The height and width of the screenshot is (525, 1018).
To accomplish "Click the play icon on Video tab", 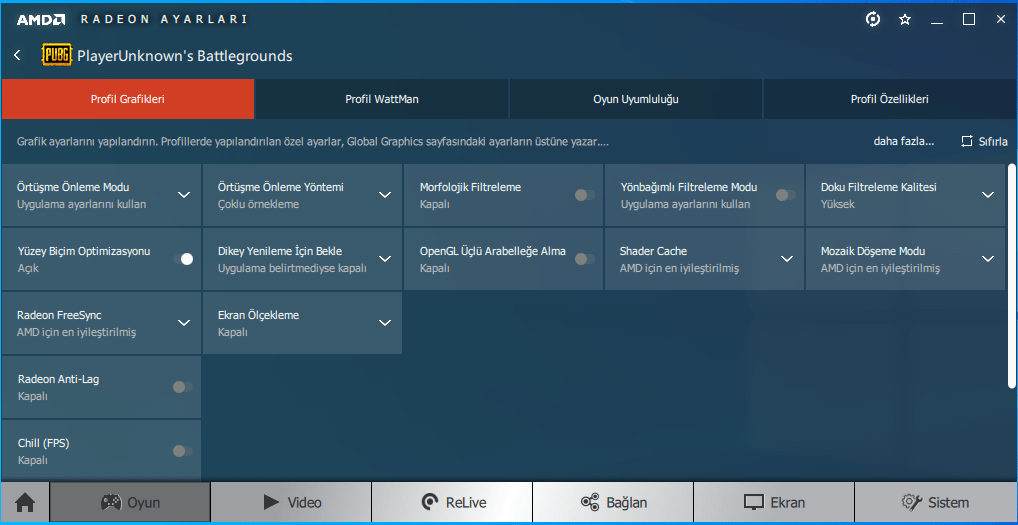I will [x=271, y=502].
